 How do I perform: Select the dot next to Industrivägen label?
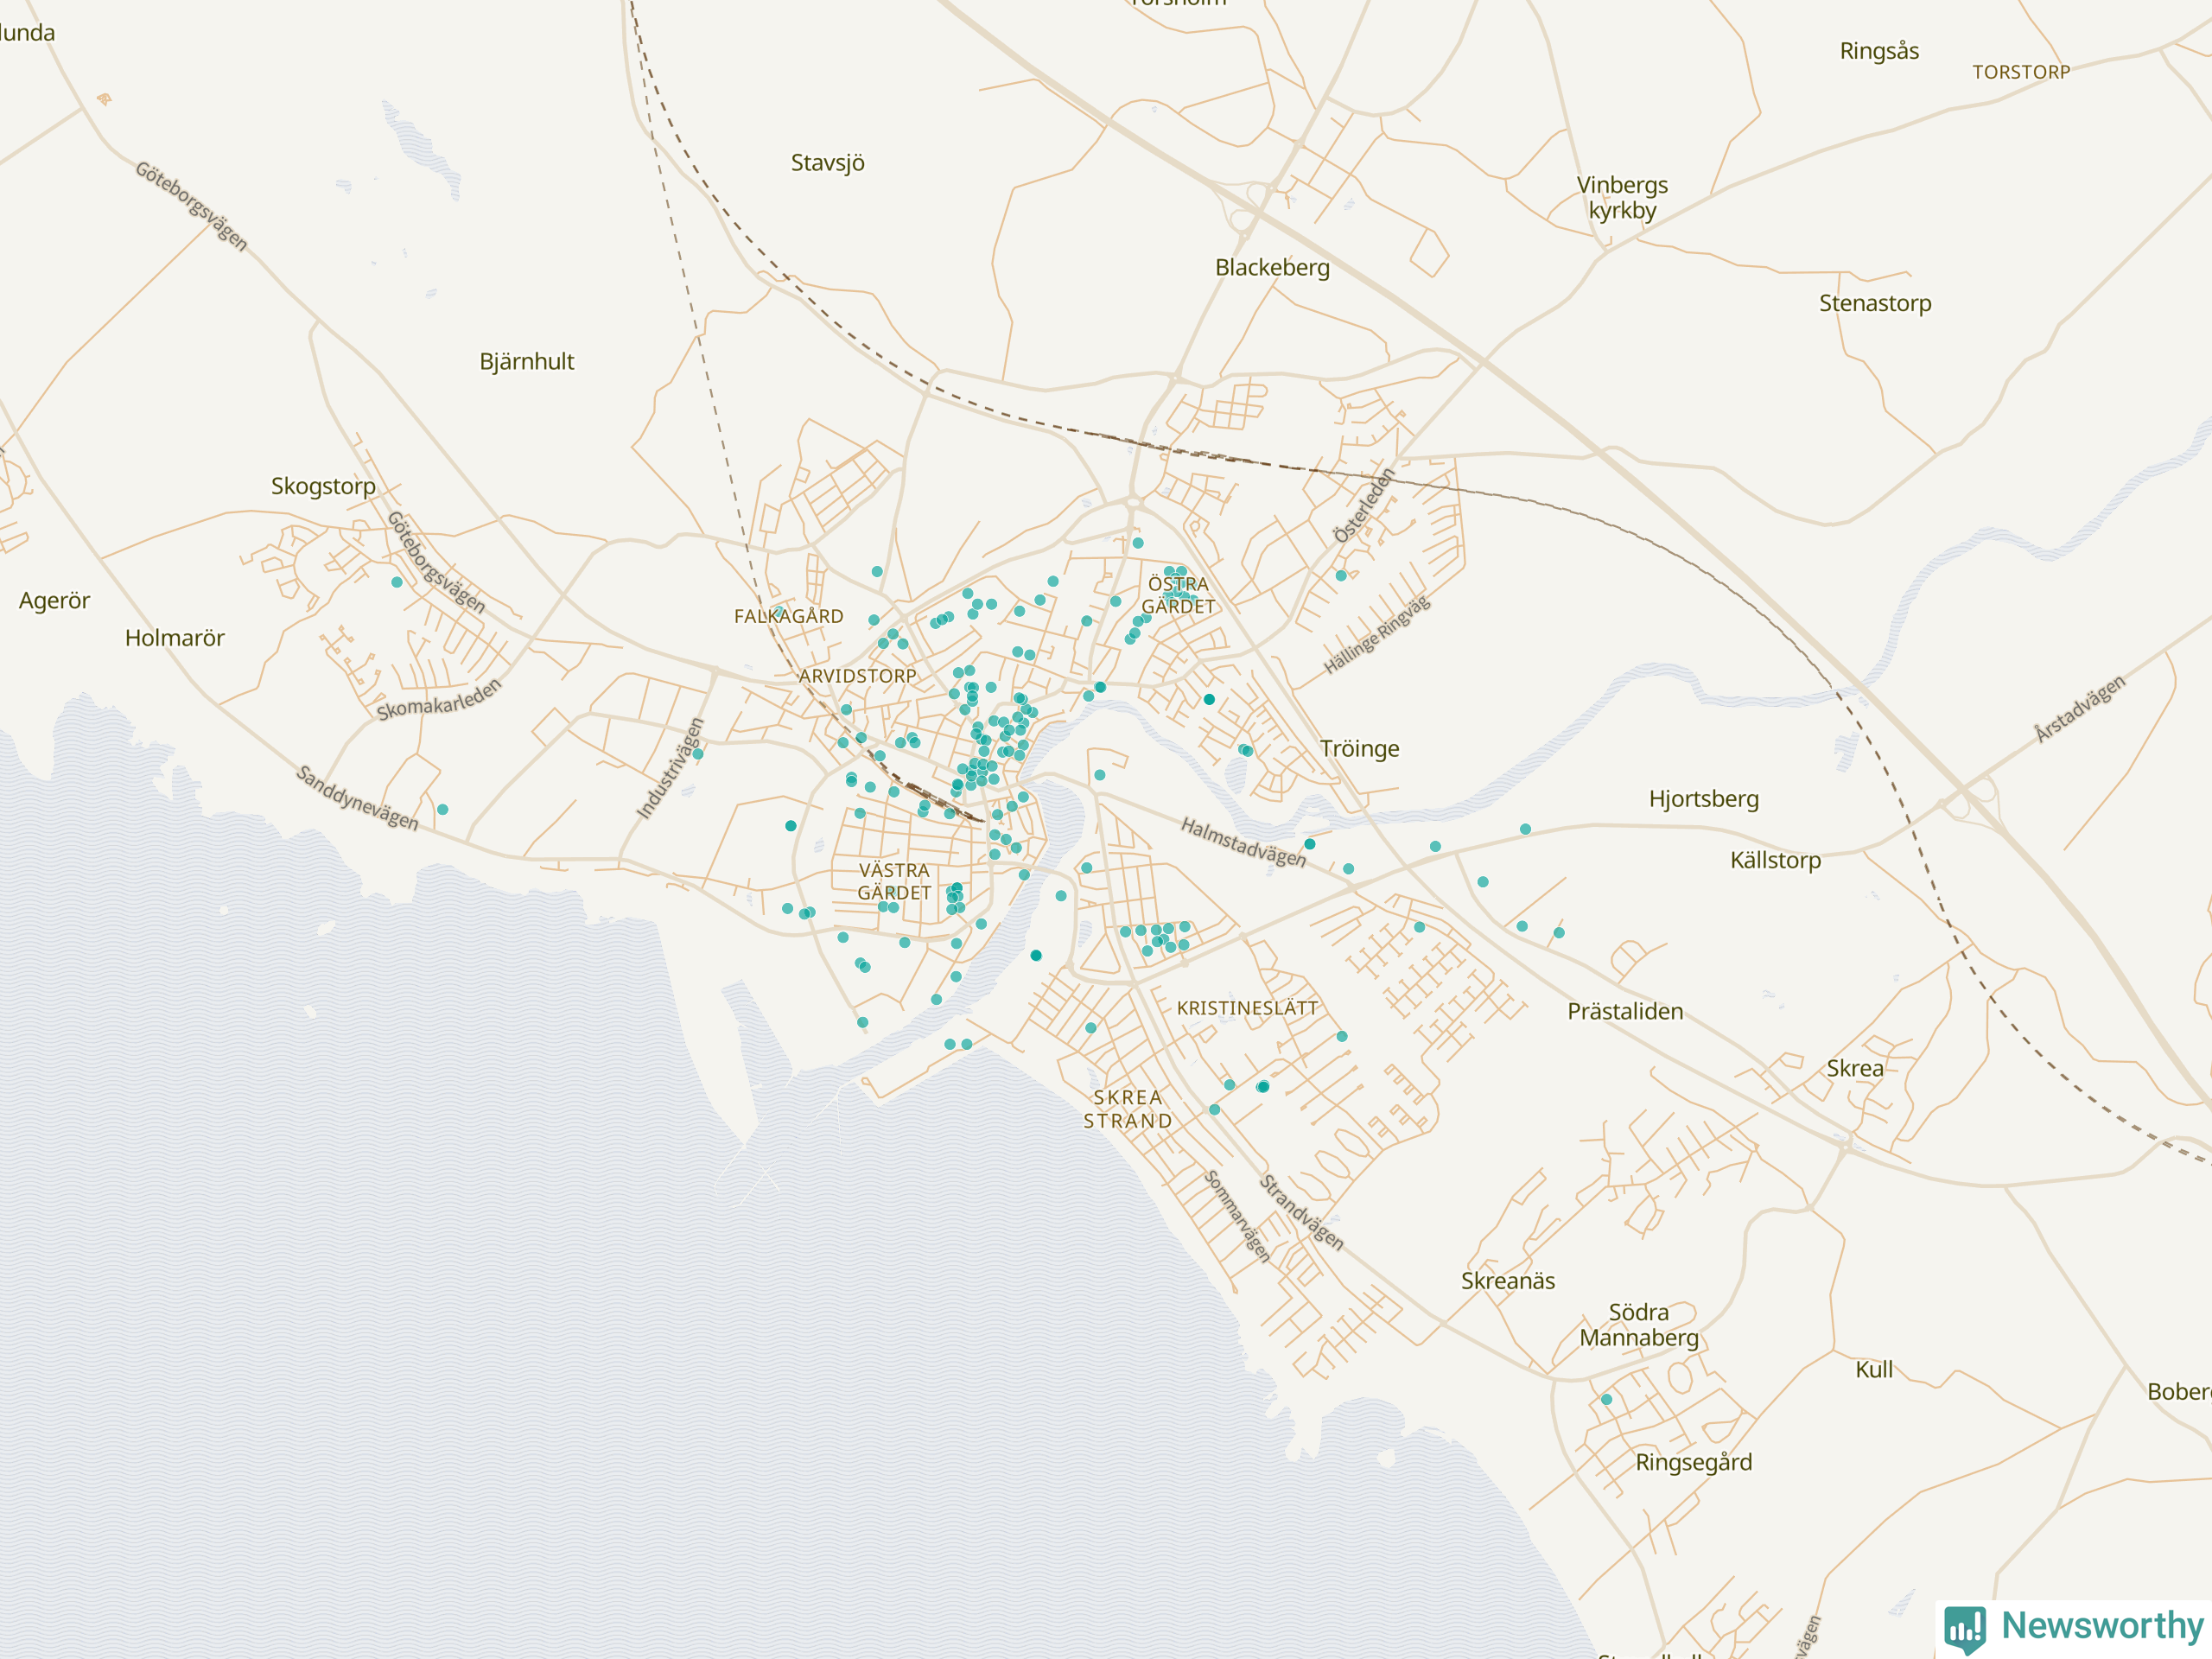[698, 755]
